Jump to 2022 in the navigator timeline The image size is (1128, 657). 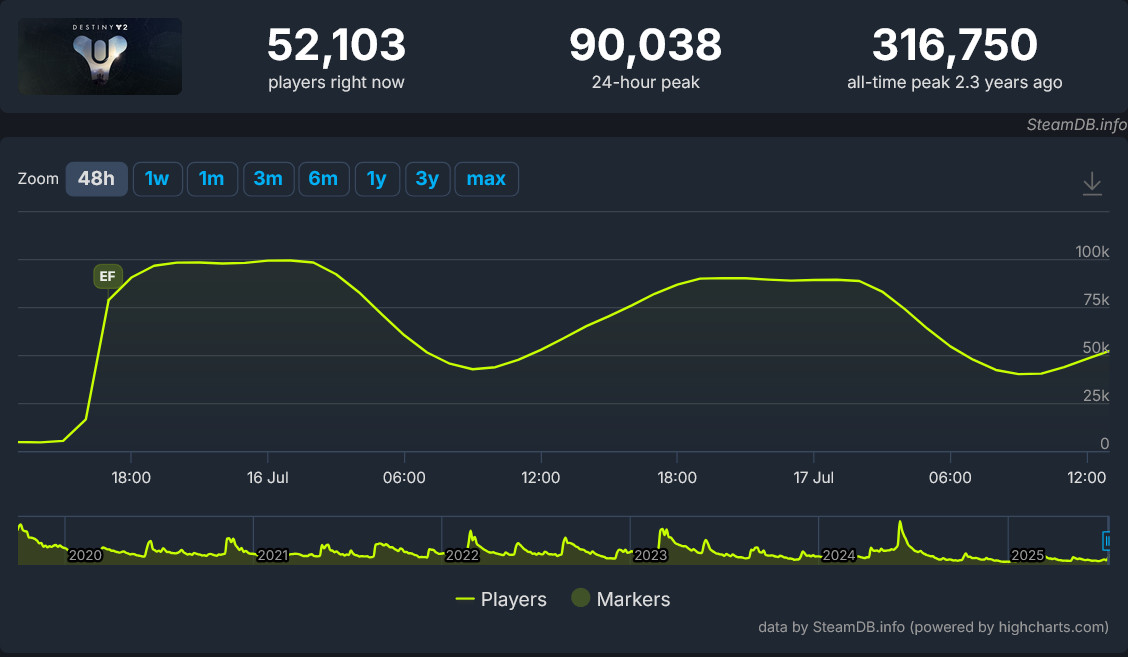pyautogui.click(x=462, y=556)
